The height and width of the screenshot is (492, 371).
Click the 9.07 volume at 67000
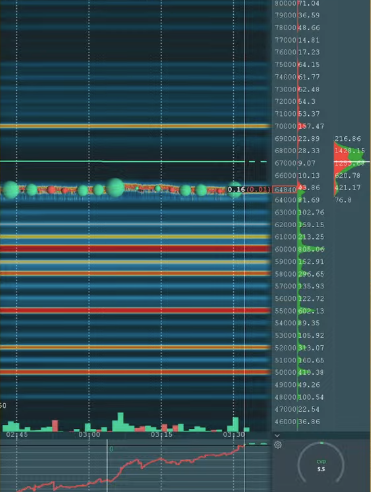coord(307,163)
